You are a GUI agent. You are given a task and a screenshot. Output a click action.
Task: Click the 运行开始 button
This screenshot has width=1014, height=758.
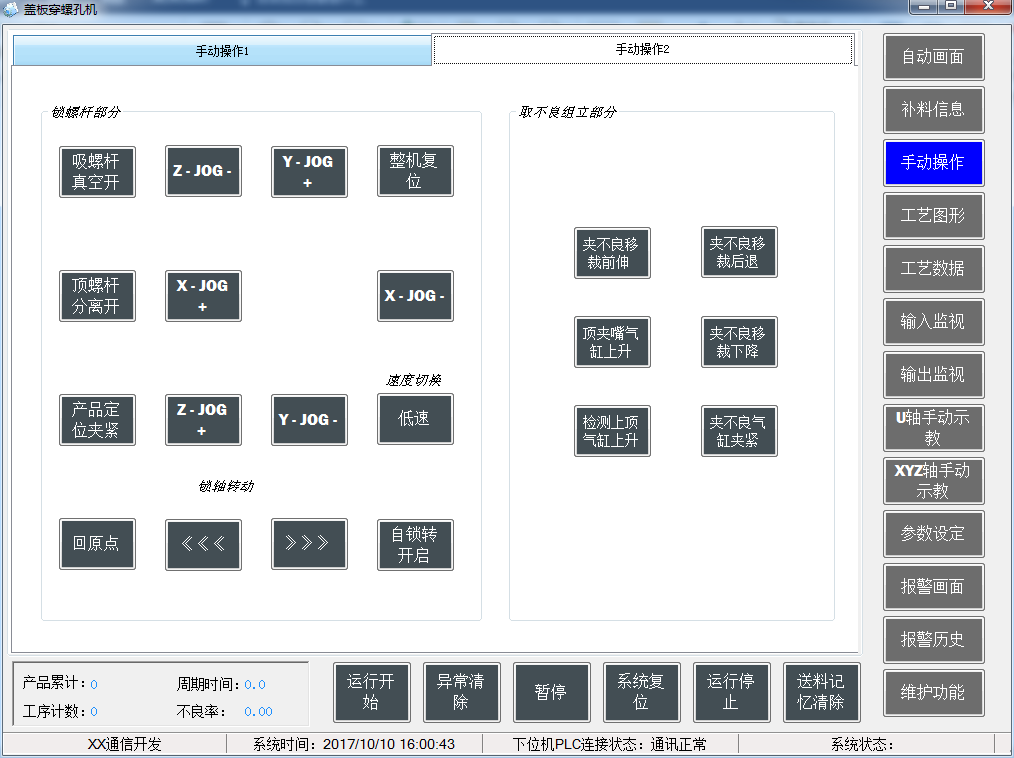pyautogui.click(x=371, y=692)
